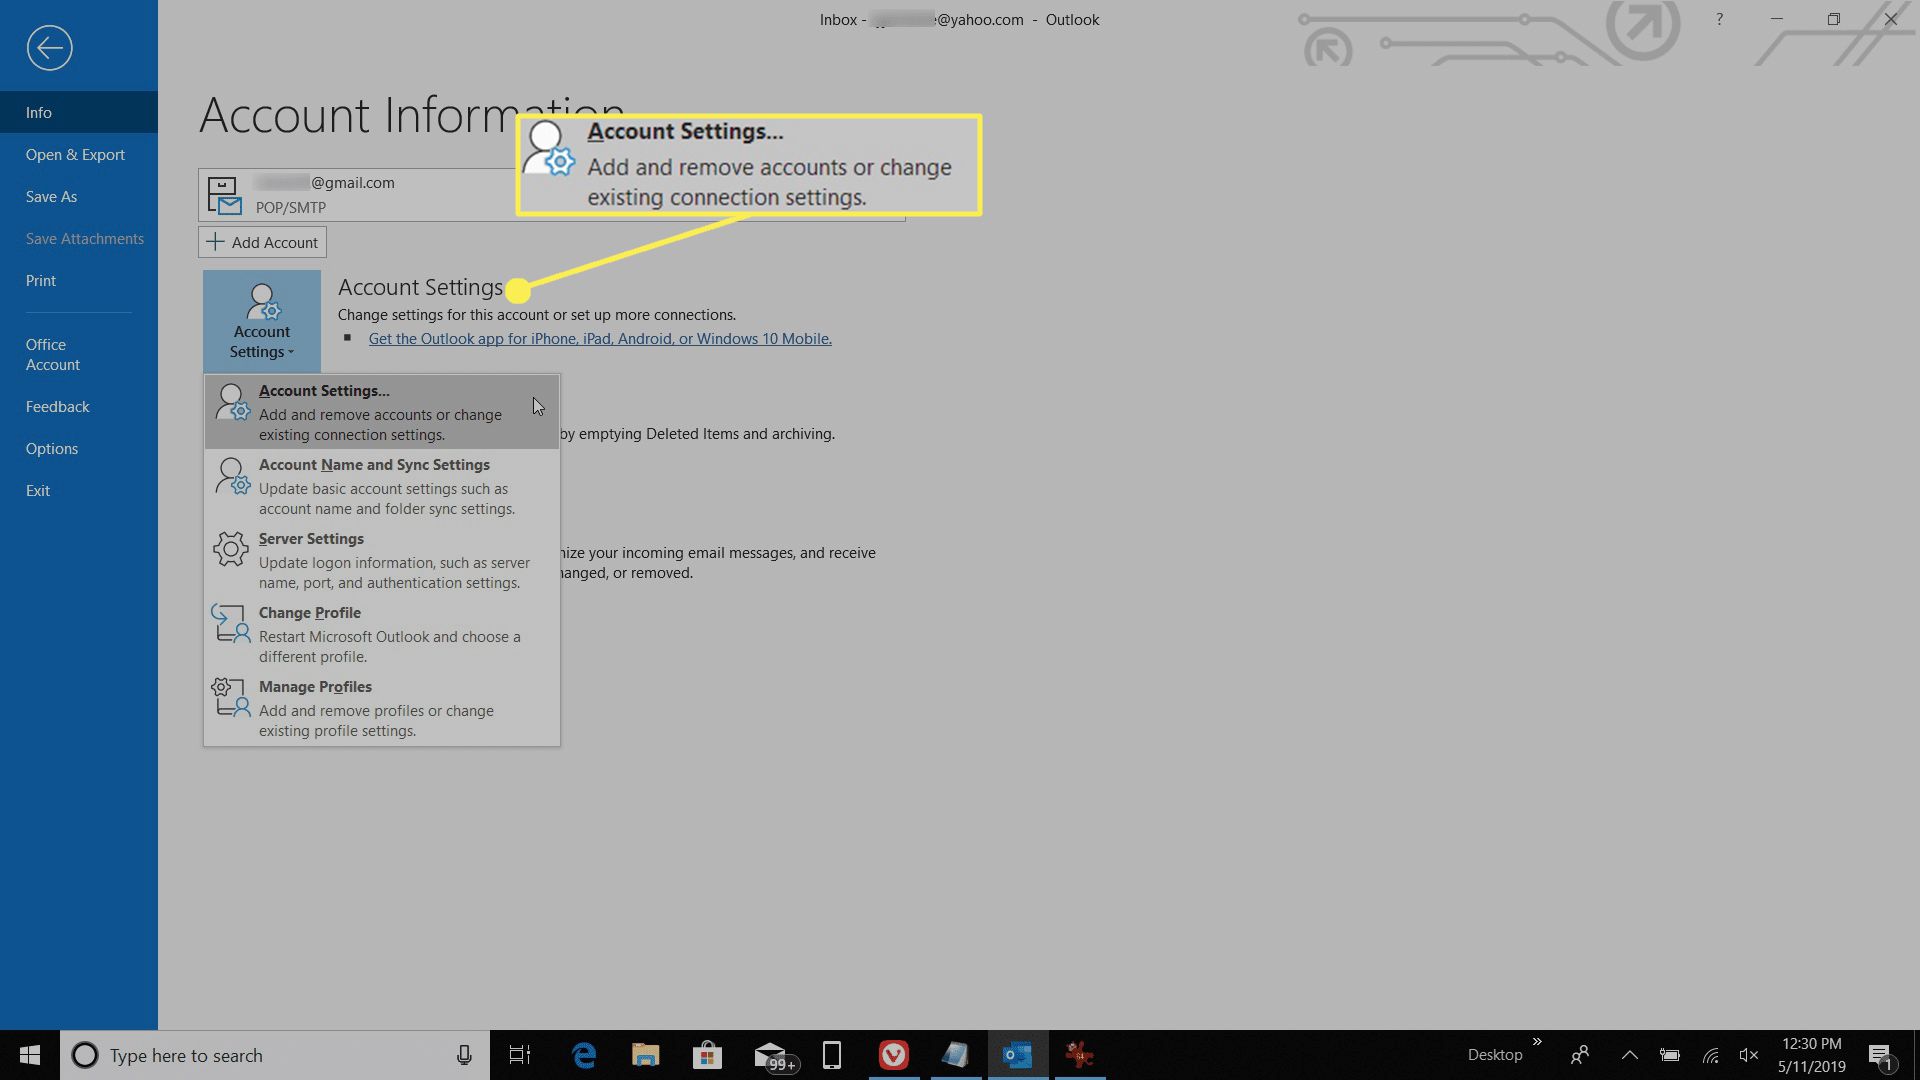Viewport: 1920px width, 1080px height.
Task: Click the Back navigation arrow icon
Action: click(47, 47)
